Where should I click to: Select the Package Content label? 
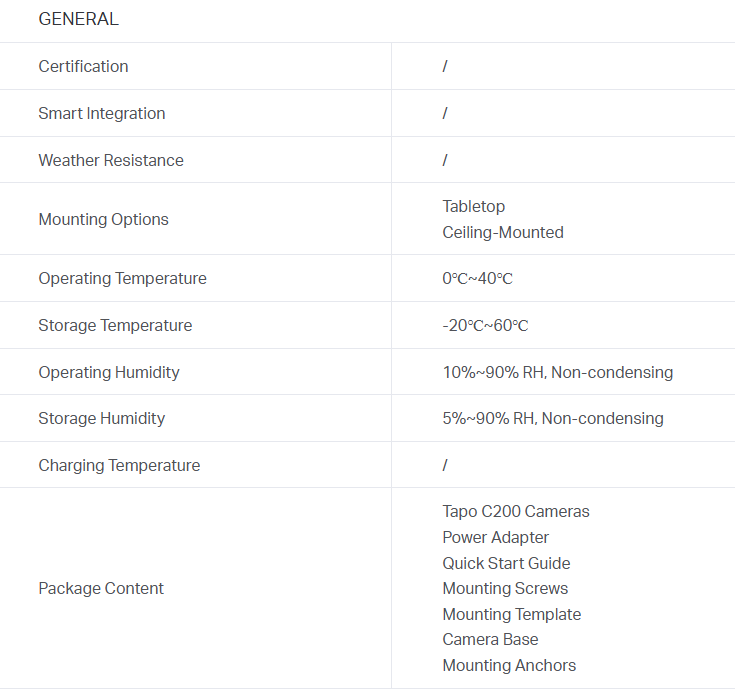101,588
